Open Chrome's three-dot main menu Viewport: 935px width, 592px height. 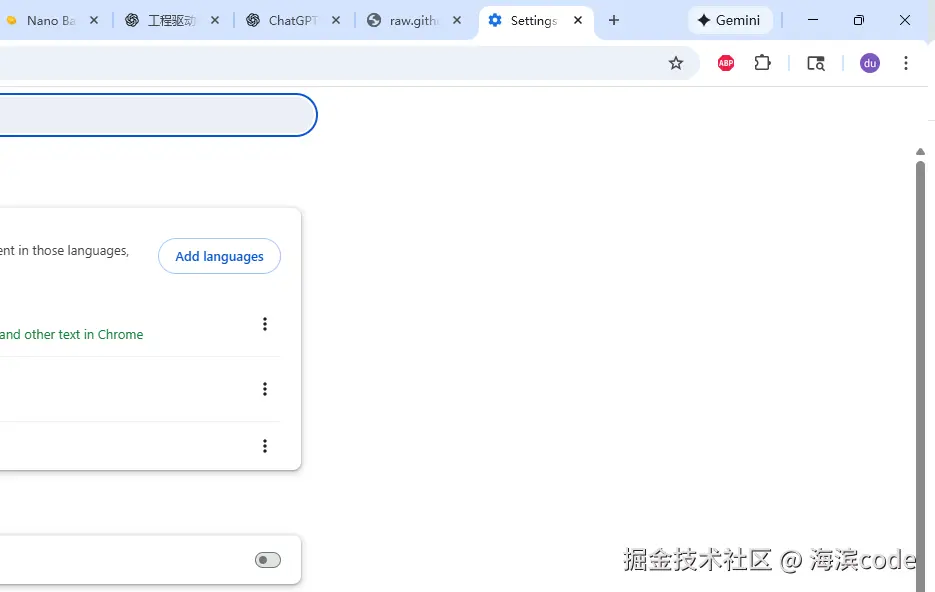pos(906,62)
